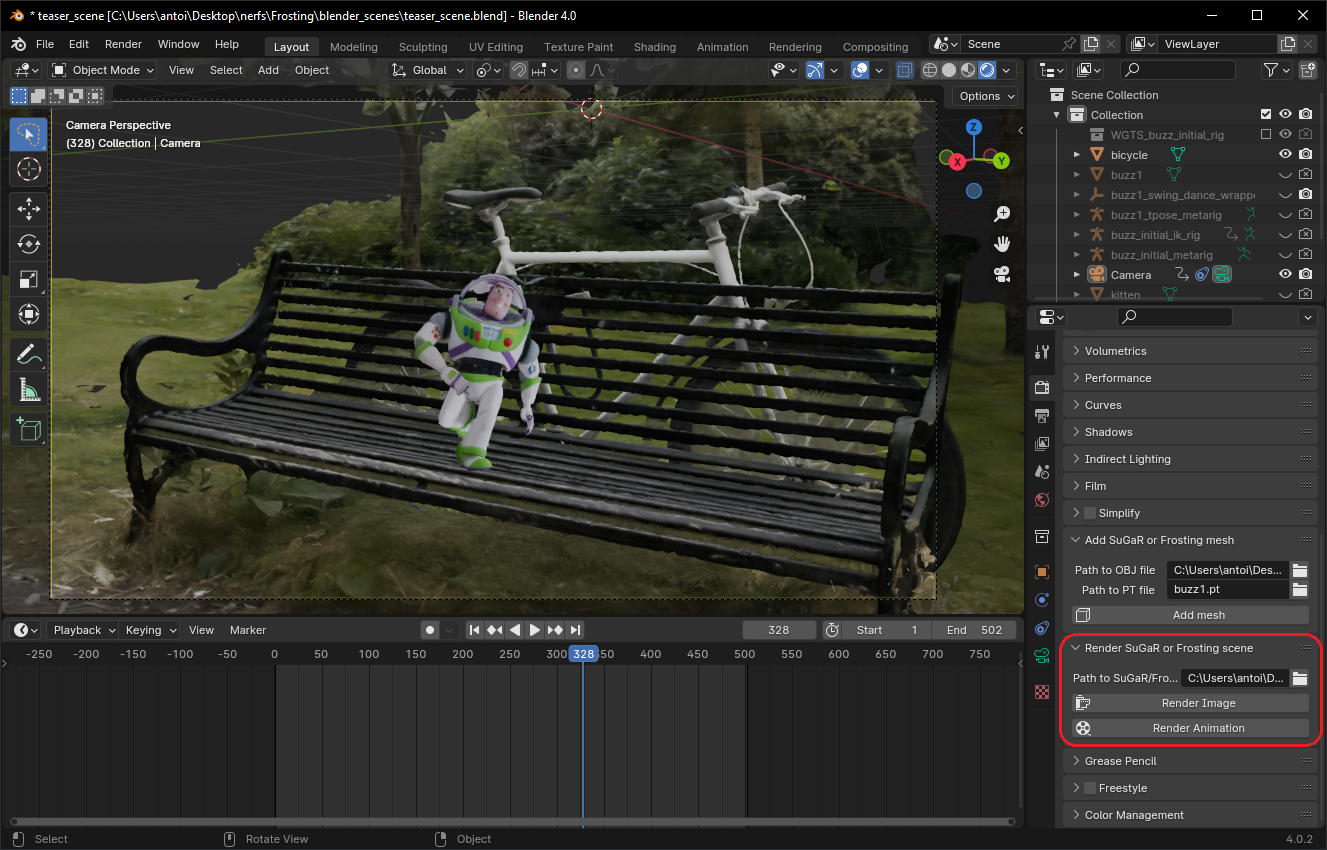
Task: Open the Global transform orientation dropdown
Action: click(428, 70)
